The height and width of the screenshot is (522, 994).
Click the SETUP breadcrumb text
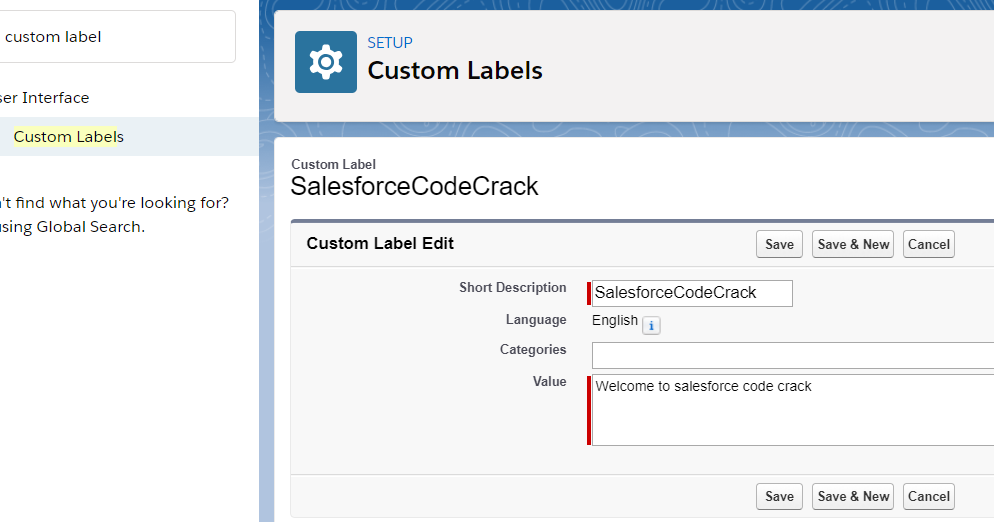click(390, 42)
